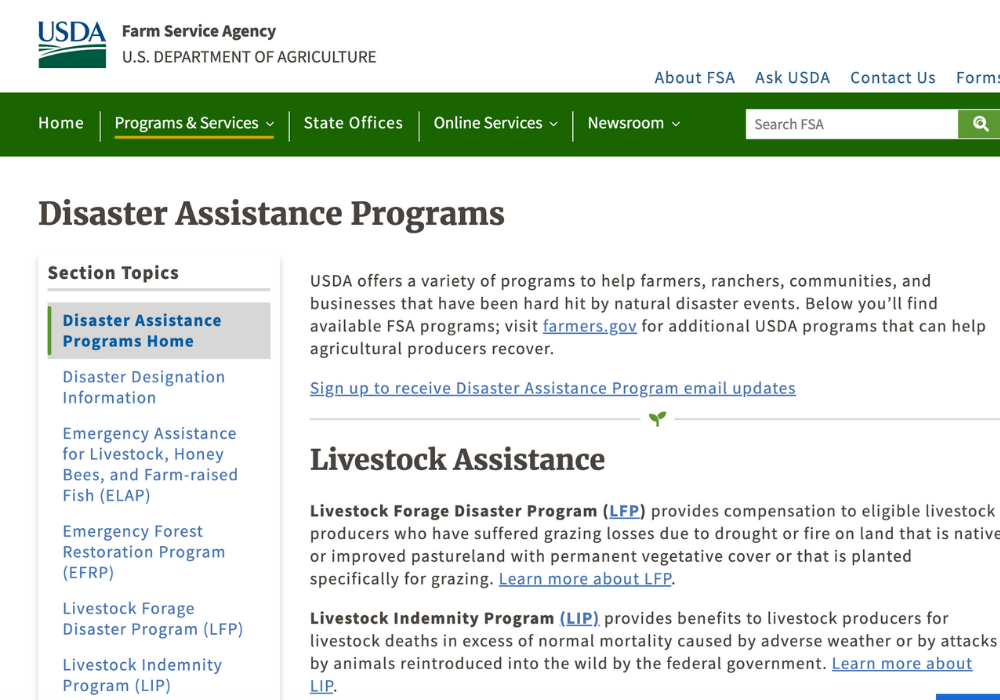Follow the farmers.gov link
Viewport: 1000px width, 700px height.
click(x=589, y=326)
